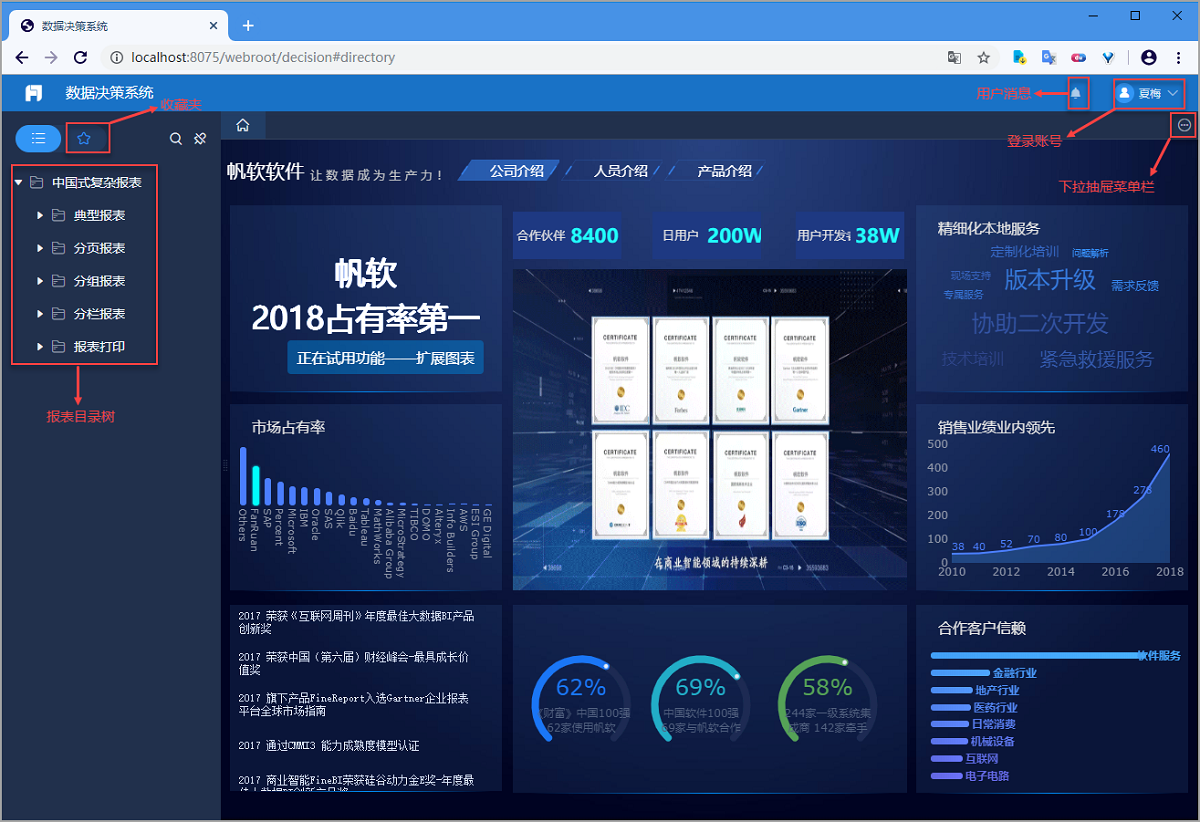1200x822 pixels.
Task: Click the 机械设备 bar label
Action: click(992, 742)
